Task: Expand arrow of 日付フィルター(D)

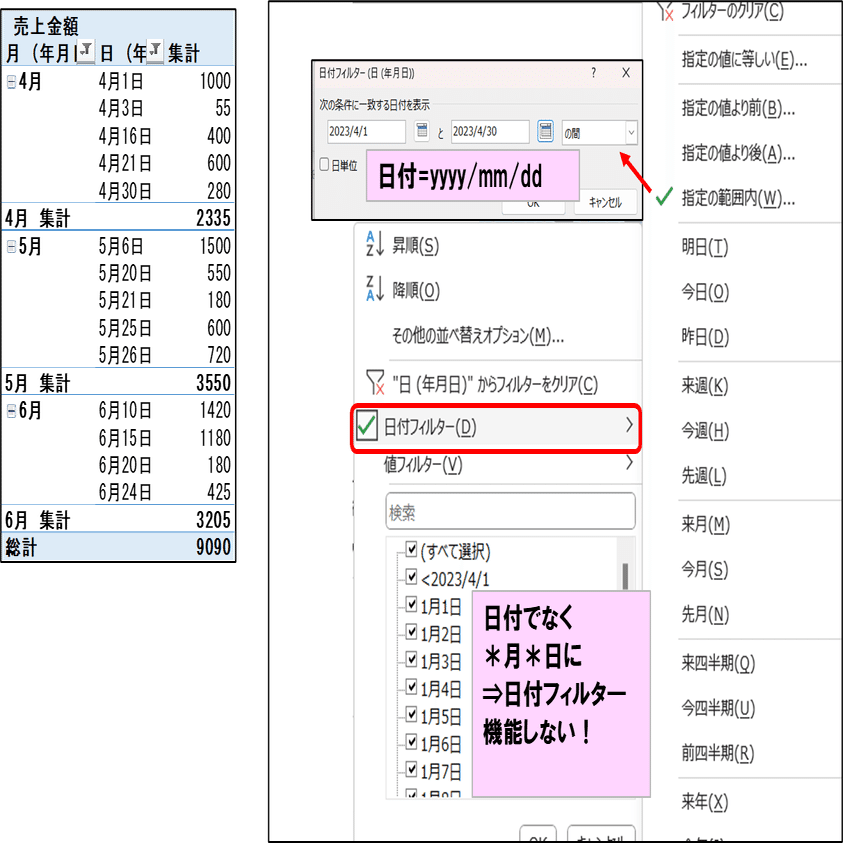Action: (x=629, y=425)
